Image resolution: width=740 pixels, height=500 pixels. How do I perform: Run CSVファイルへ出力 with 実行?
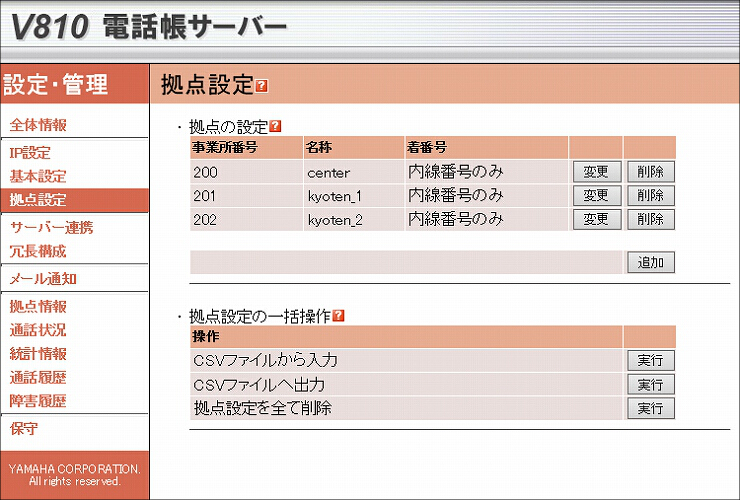651,384
